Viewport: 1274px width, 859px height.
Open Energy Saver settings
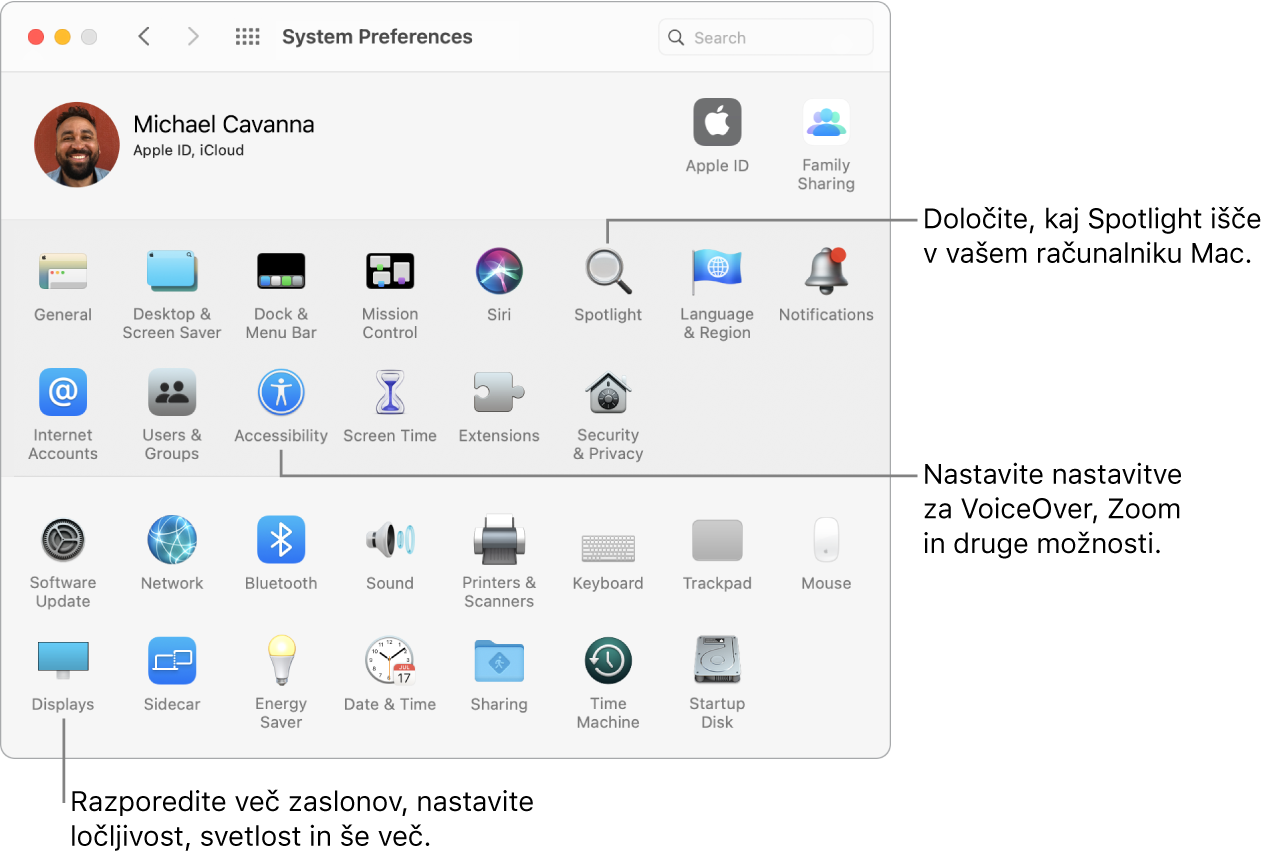(281, 661)
